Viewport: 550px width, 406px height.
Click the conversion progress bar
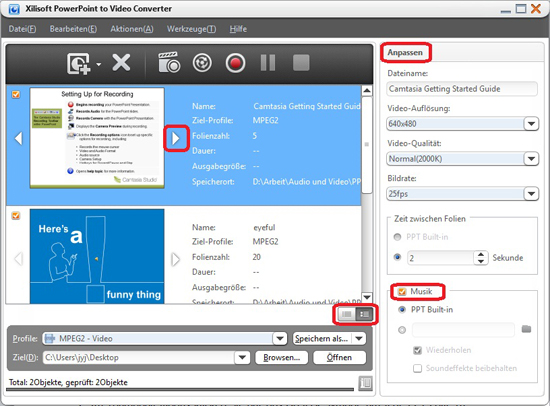[x=180, y=389]
